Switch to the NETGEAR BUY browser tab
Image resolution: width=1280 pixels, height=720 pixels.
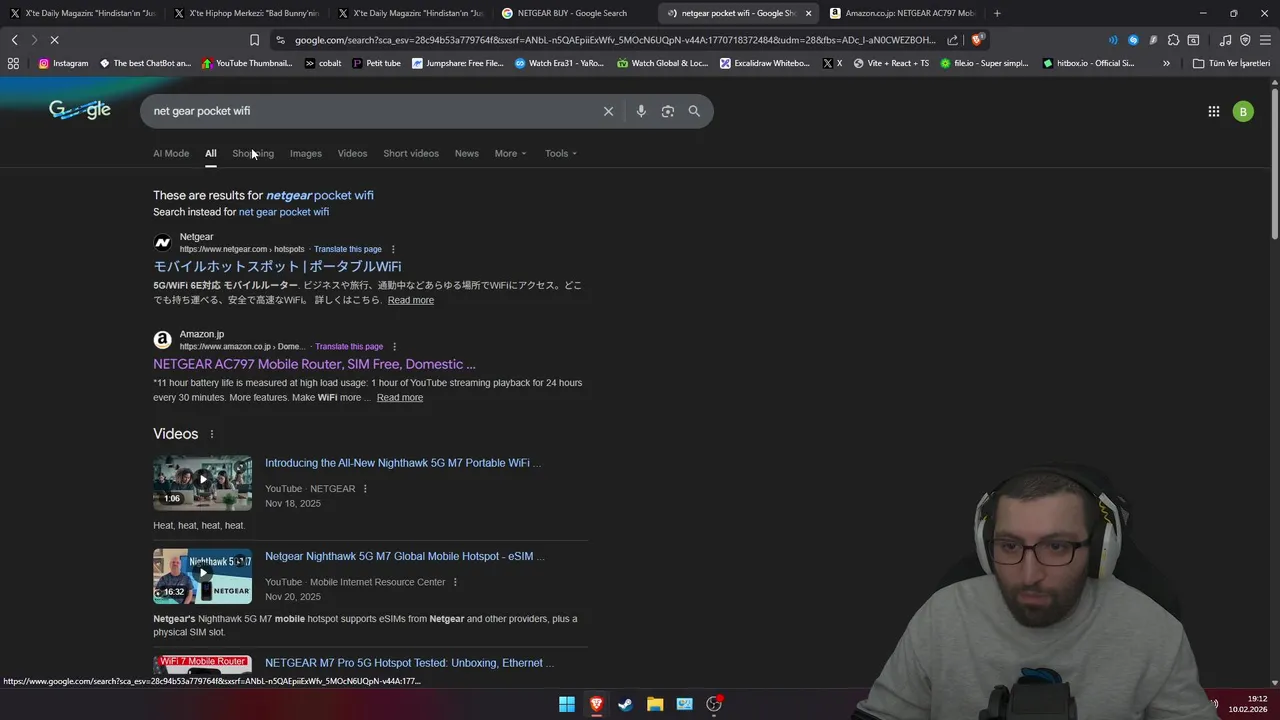pyautogui.click(x=572, y=13)
